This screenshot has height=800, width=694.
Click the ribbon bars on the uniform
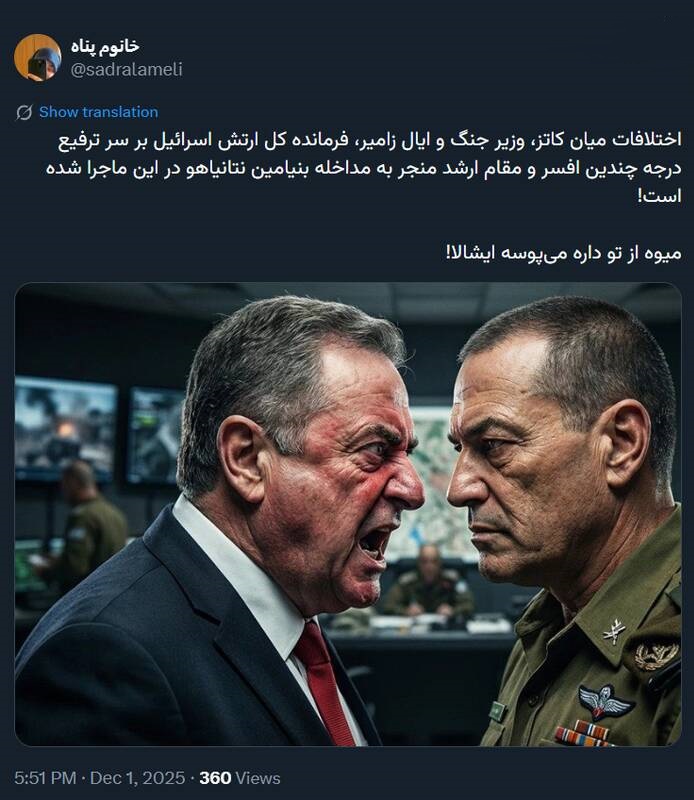582,734
